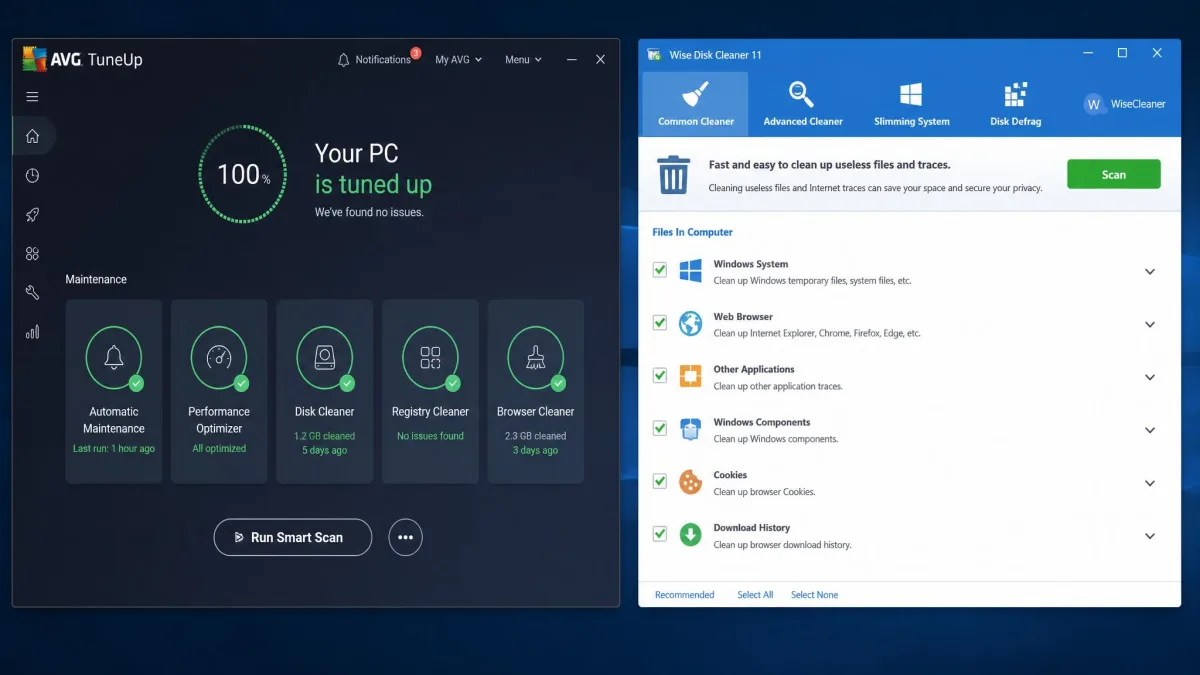Image resolution: width=1200 pixels, height=675 pixels.
Task: Open the Automatic Maintenance bell tile icon
Action: pos(114,357)
